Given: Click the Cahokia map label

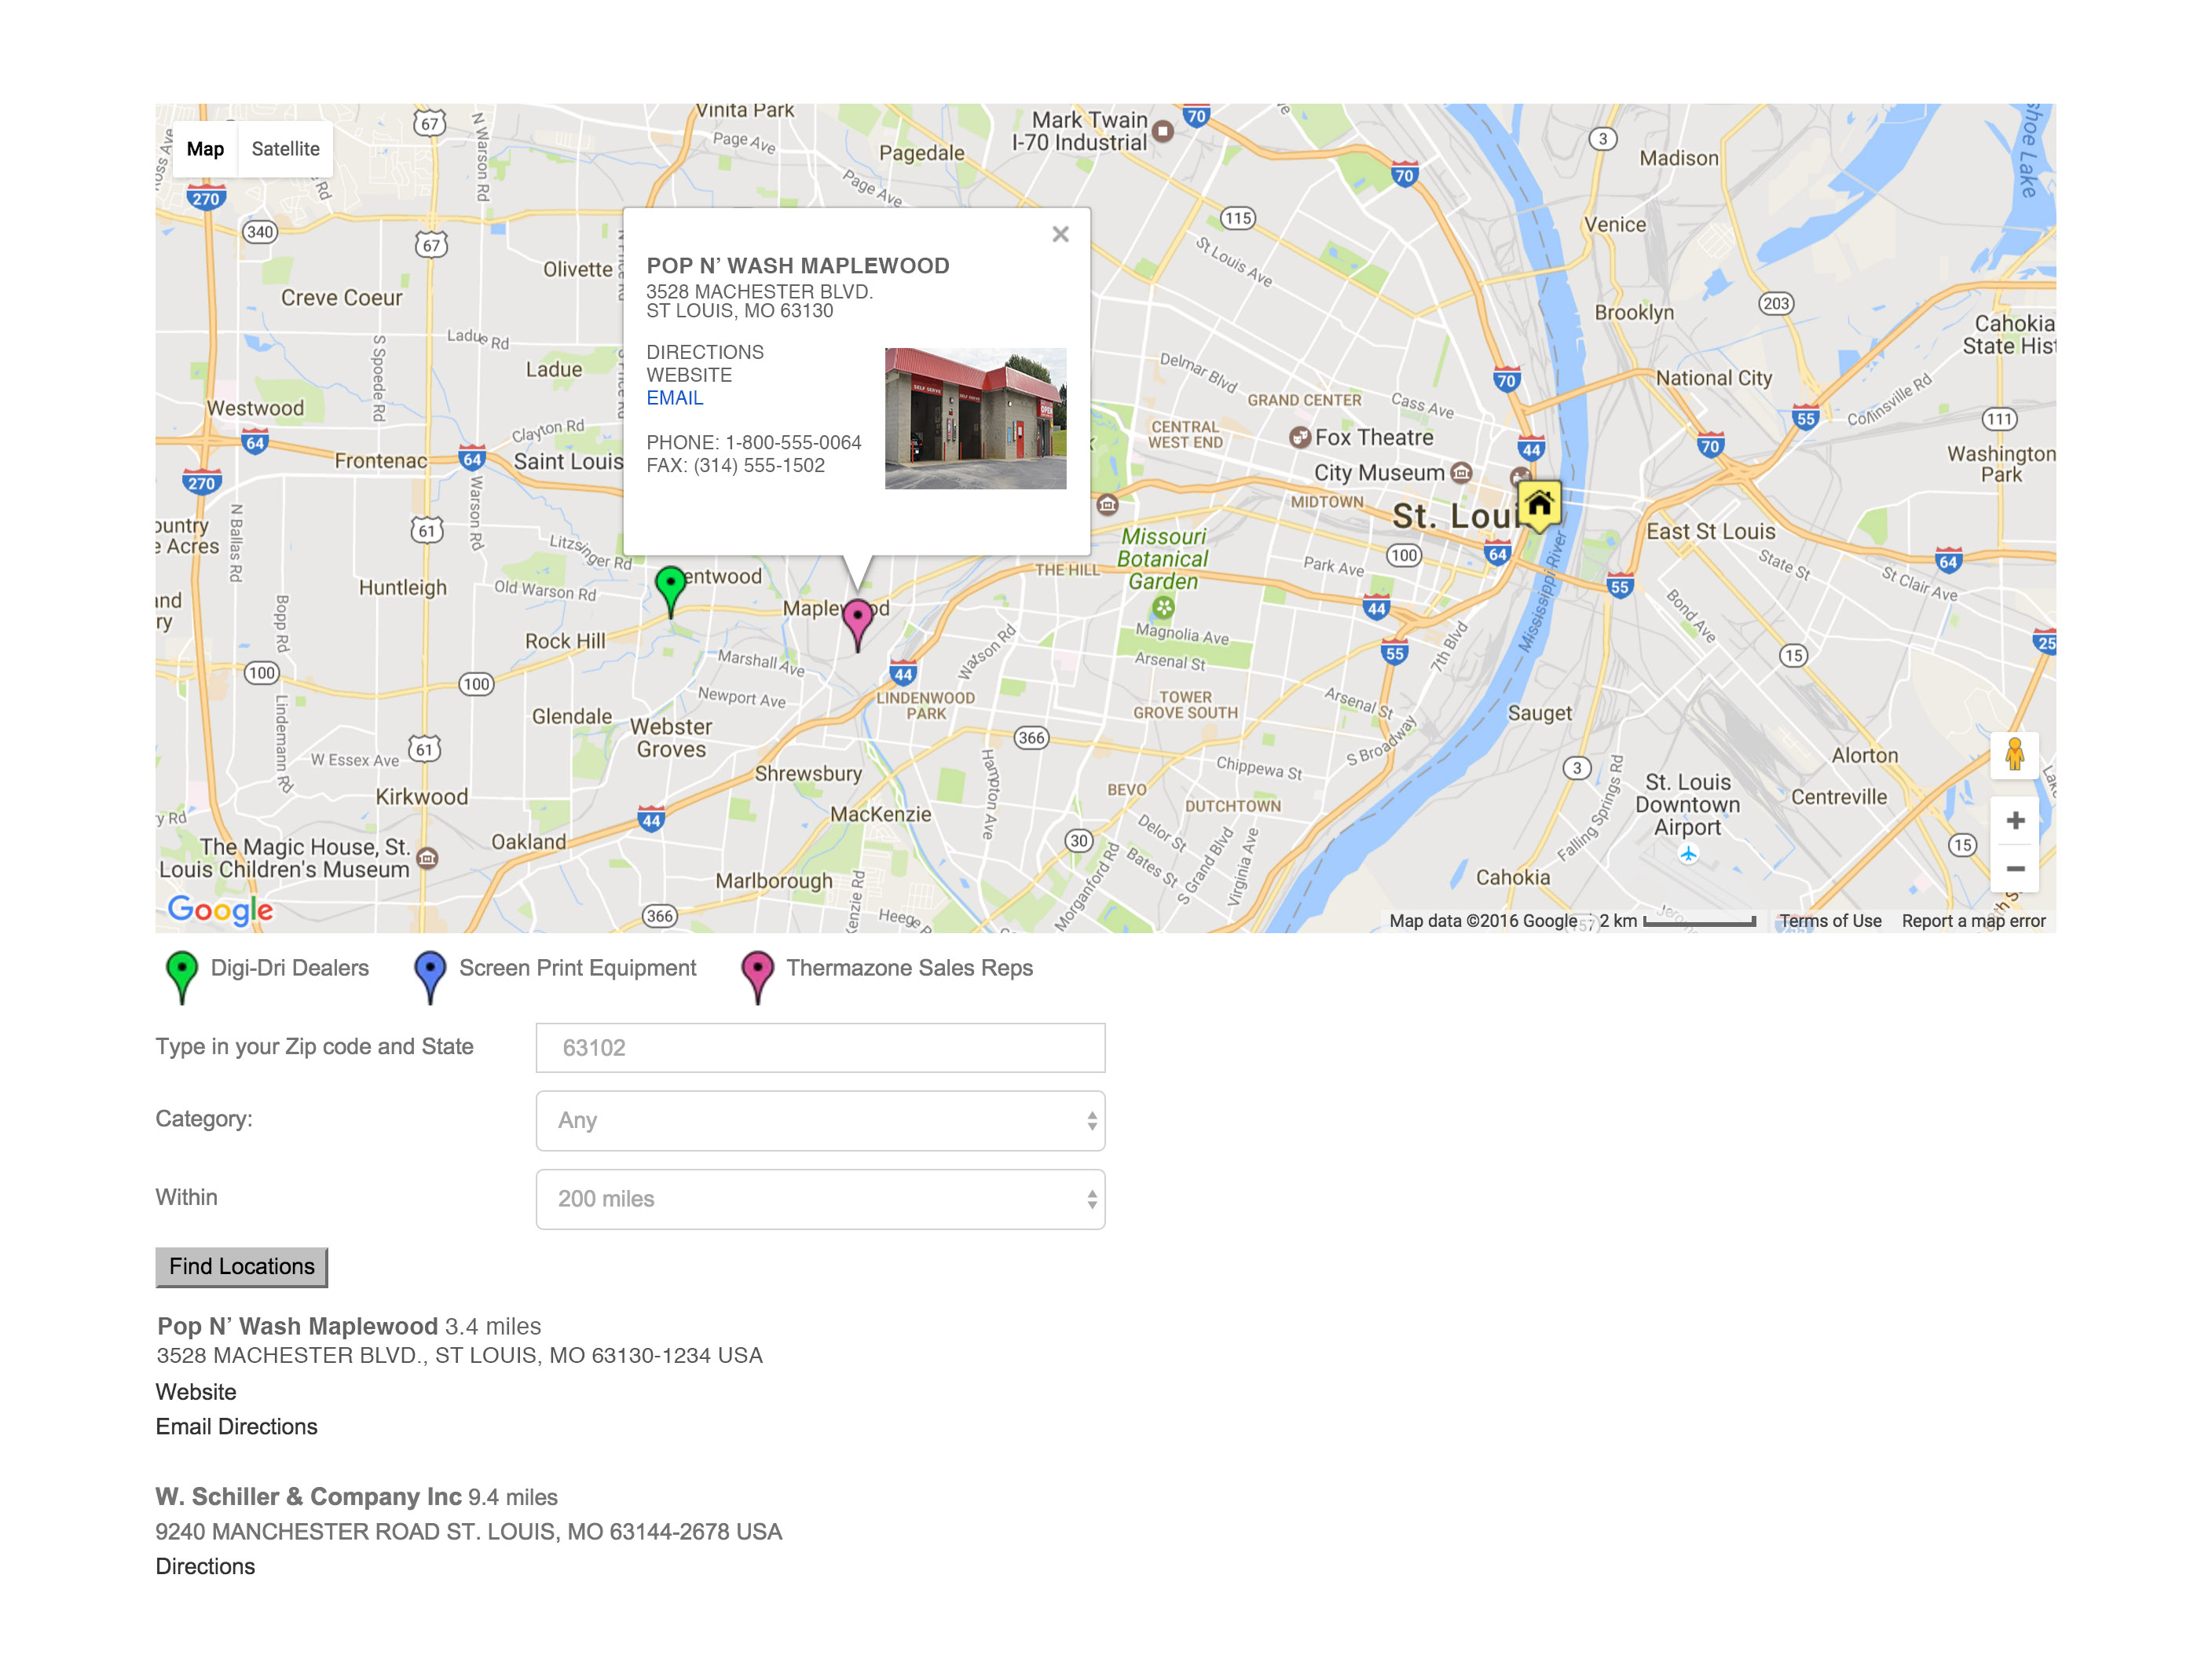Looking at the screenshot, I should [1513, 878].
